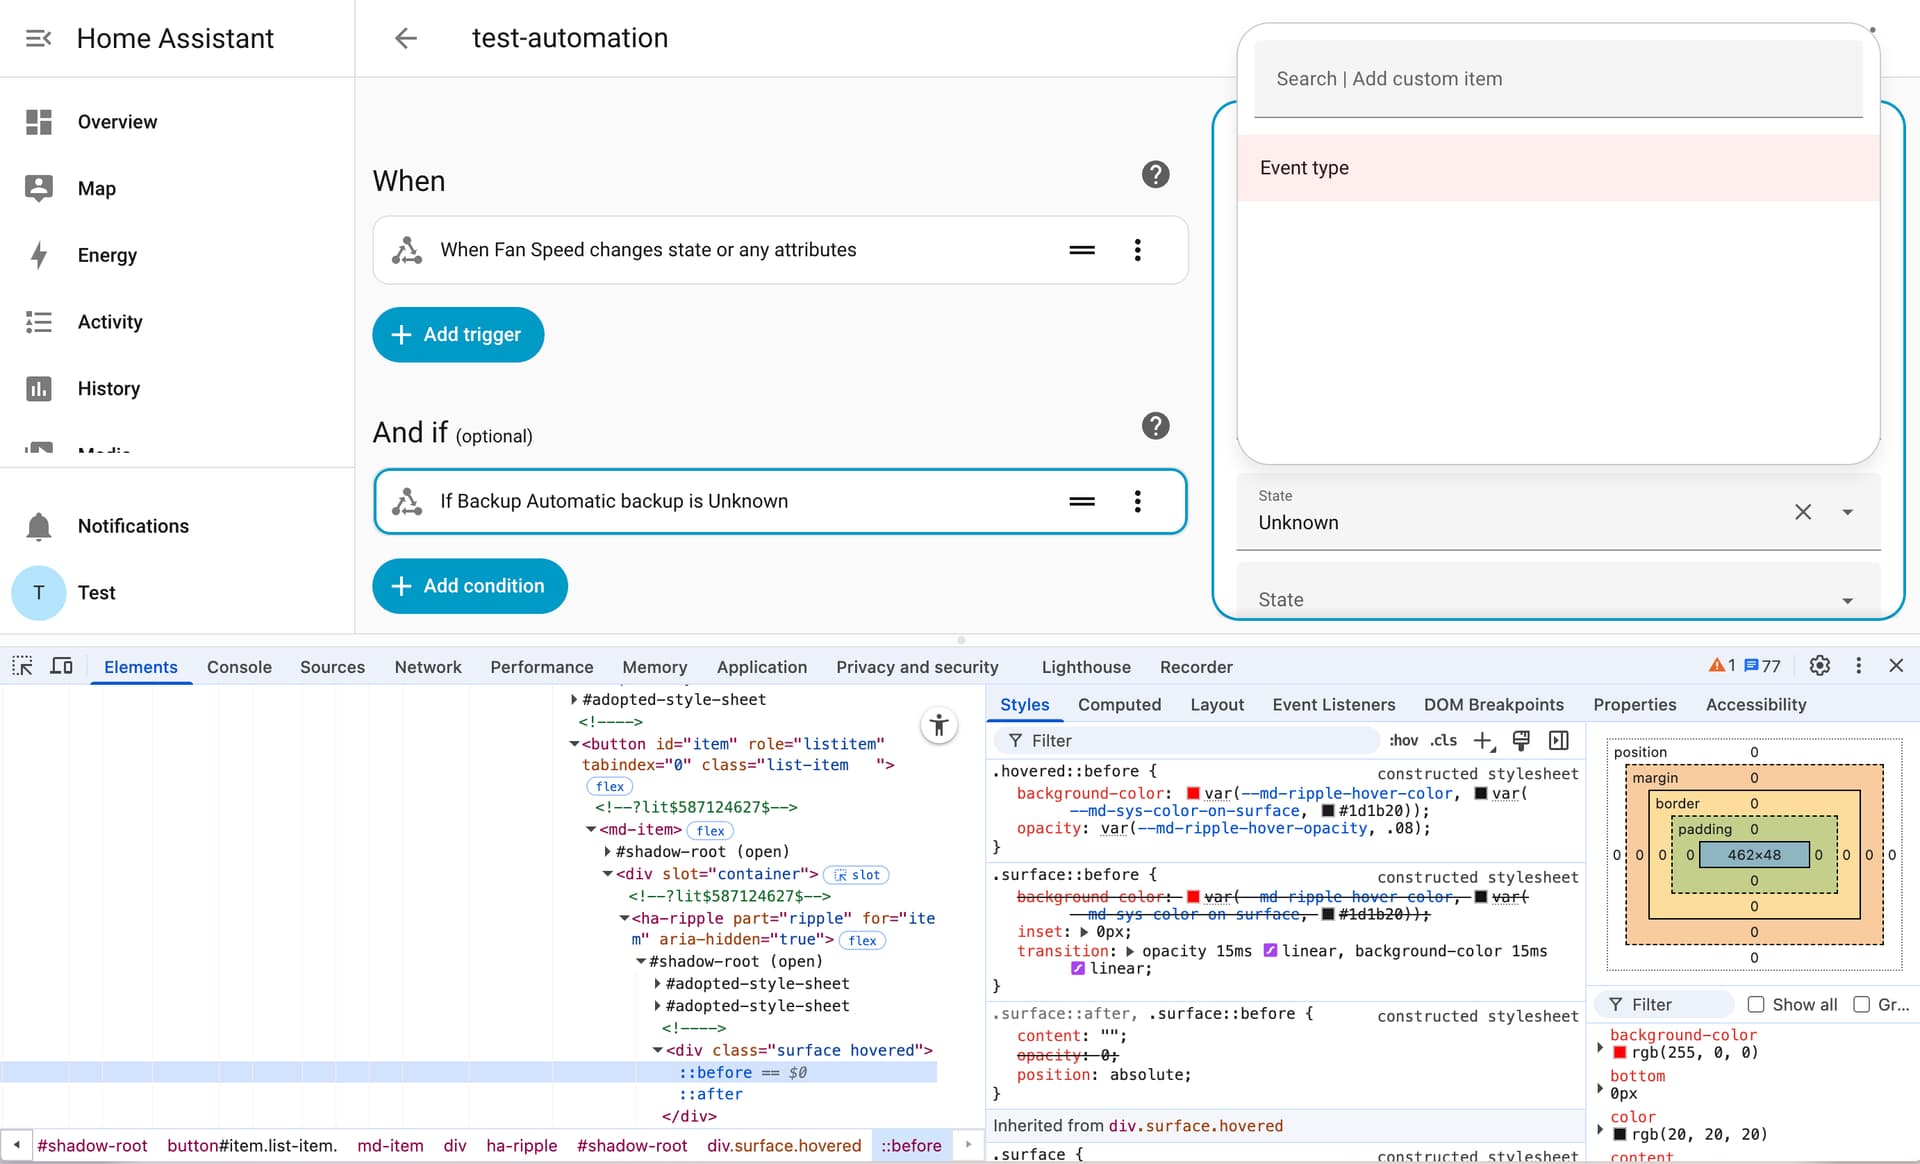Open the Computed styles tab
The image size is (1920, 1164).
pos(1119,704)
